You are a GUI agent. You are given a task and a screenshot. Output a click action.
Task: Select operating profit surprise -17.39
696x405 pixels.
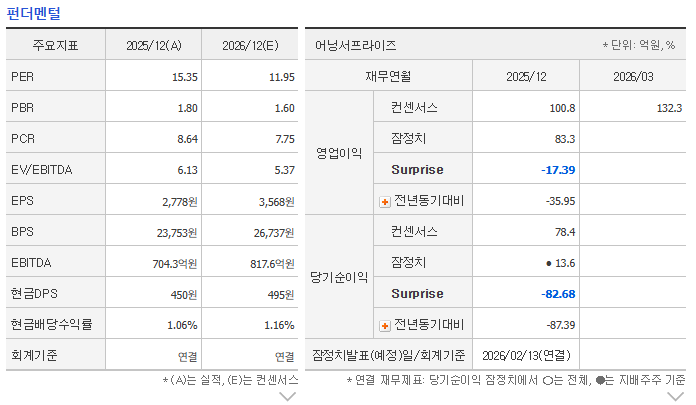pos(558,170)
